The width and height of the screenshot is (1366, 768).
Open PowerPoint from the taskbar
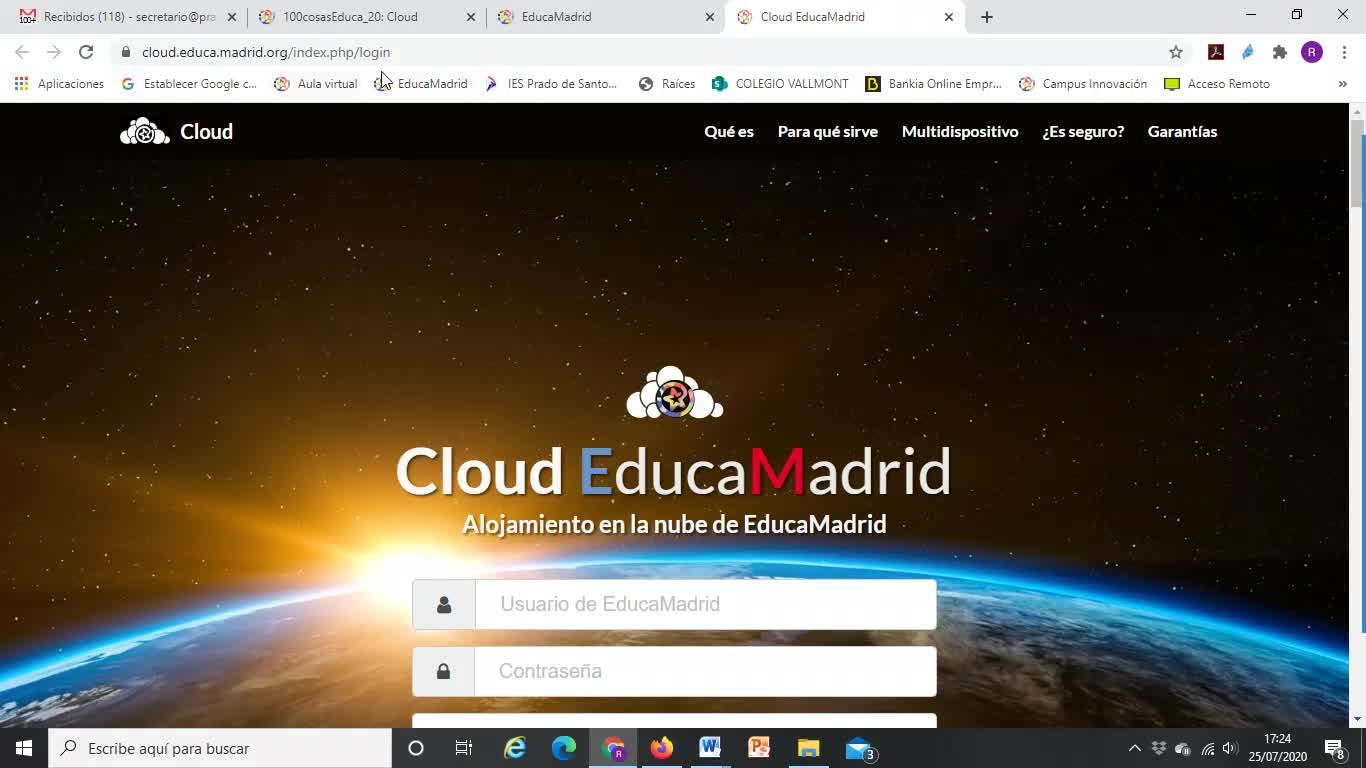coord(759,748)
